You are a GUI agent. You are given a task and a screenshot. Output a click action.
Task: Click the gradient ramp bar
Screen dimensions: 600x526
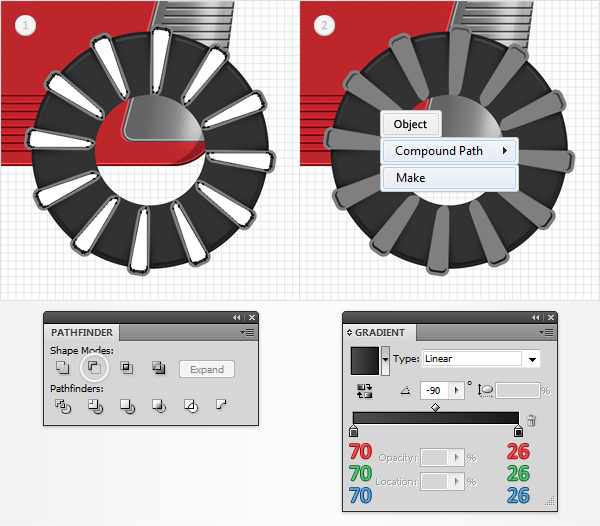click(x=436, y=418)
